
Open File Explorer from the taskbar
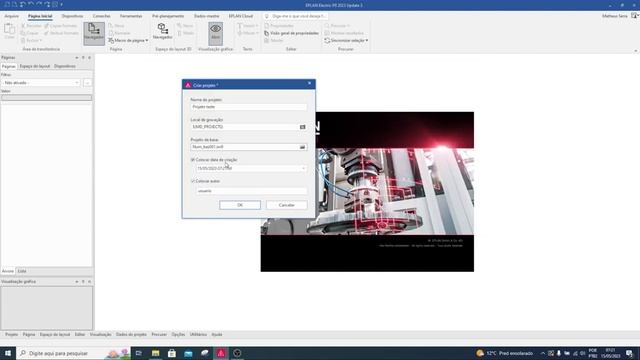tap(156, 353)
